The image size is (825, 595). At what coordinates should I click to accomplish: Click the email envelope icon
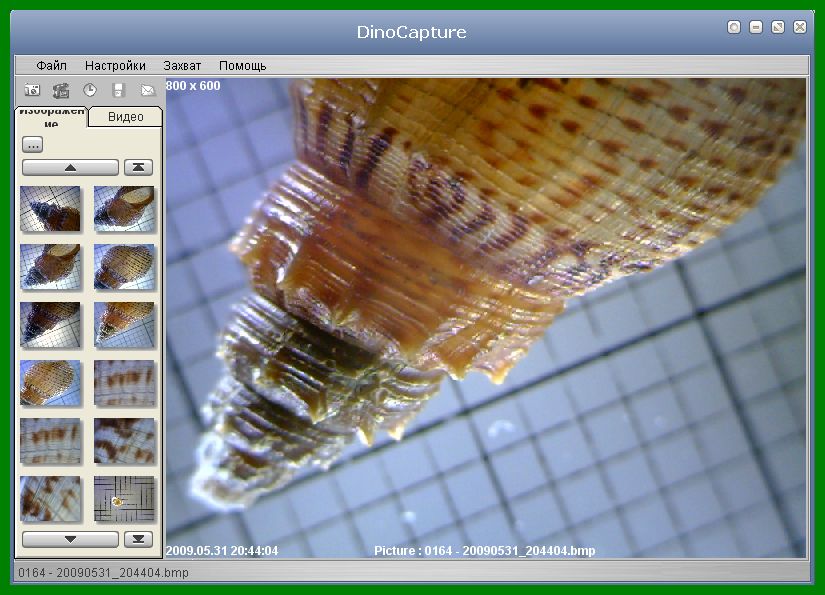pyautogui.click(x=148, y=90)
